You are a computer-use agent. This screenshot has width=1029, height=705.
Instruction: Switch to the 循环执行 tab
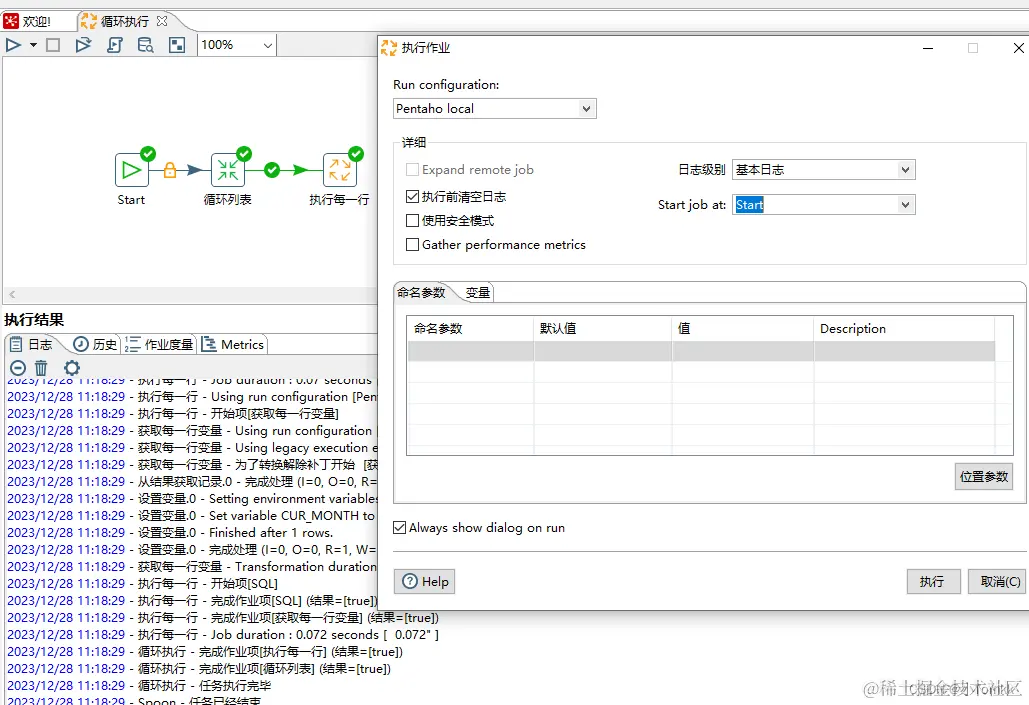[124, 21]
